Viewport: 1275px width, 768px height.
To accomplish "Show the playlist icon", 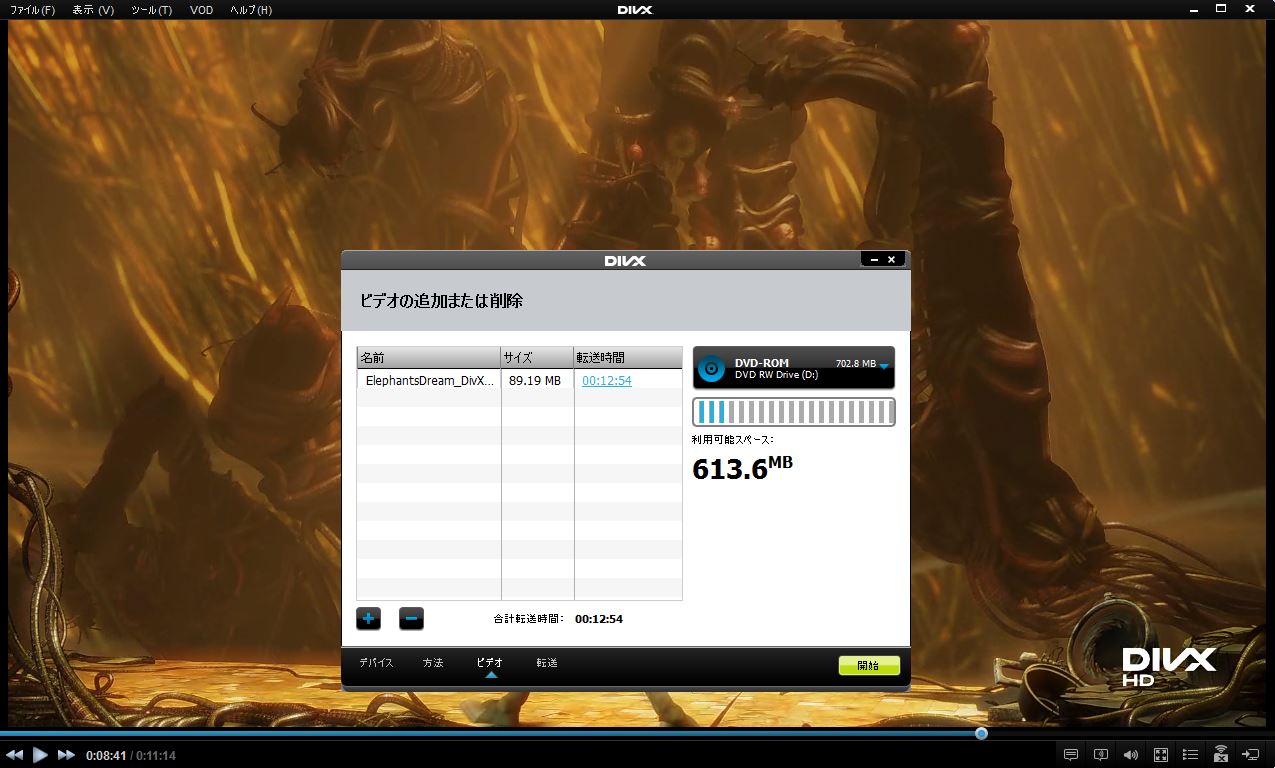I will point(1191,754).
